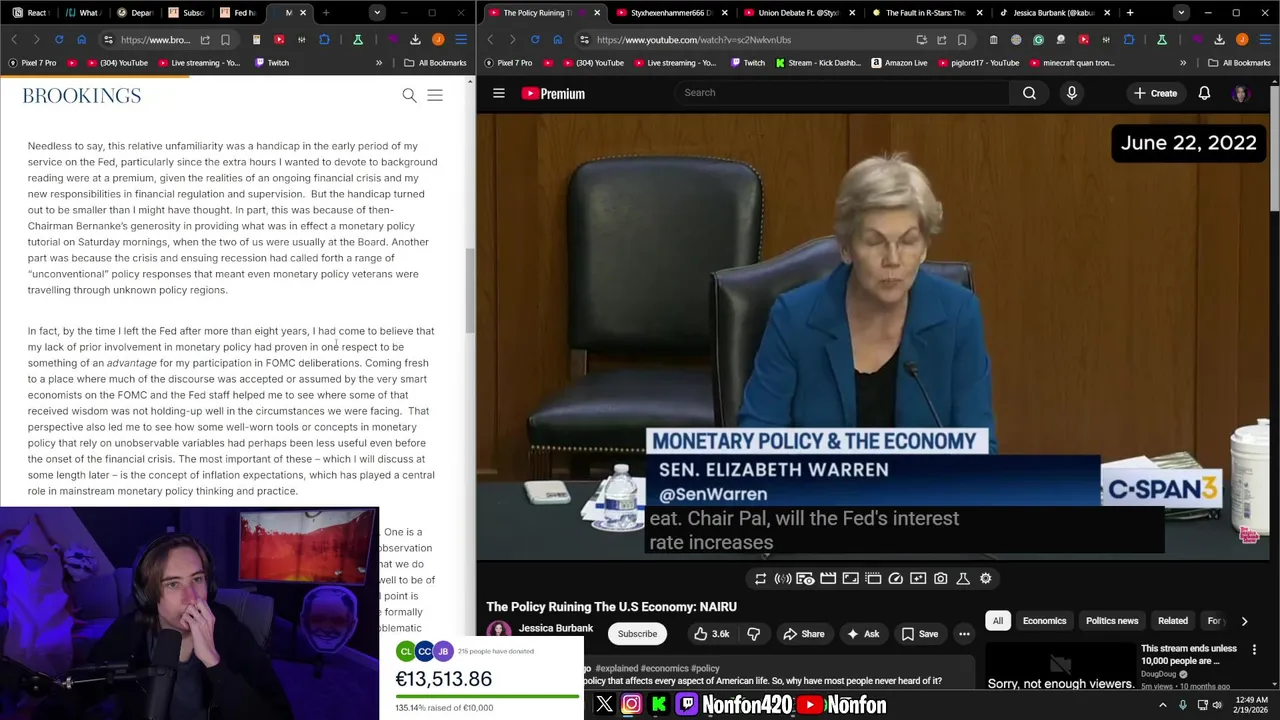
Task: Show more bookmarks in Brookings window
Action: click(x=379, y=63)
